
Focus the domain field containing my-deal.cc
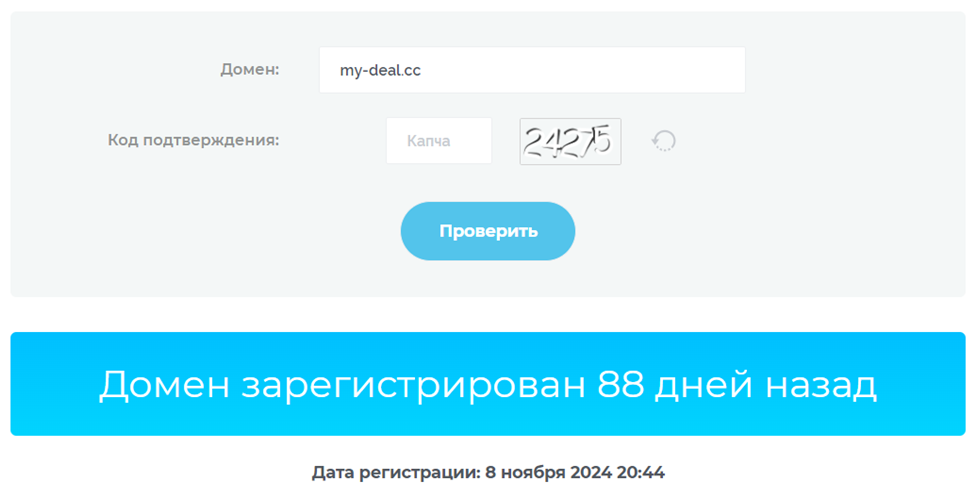click(x=532, y=70)
